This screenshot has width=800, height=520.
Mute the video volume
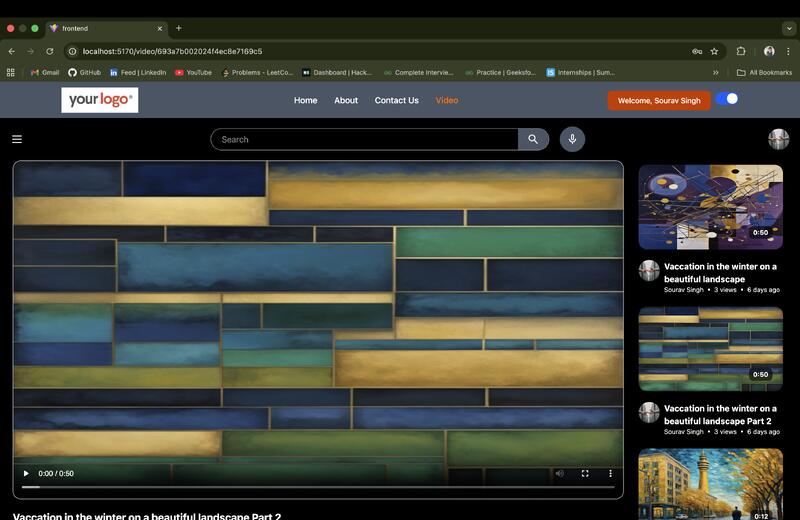coord(559,473)
